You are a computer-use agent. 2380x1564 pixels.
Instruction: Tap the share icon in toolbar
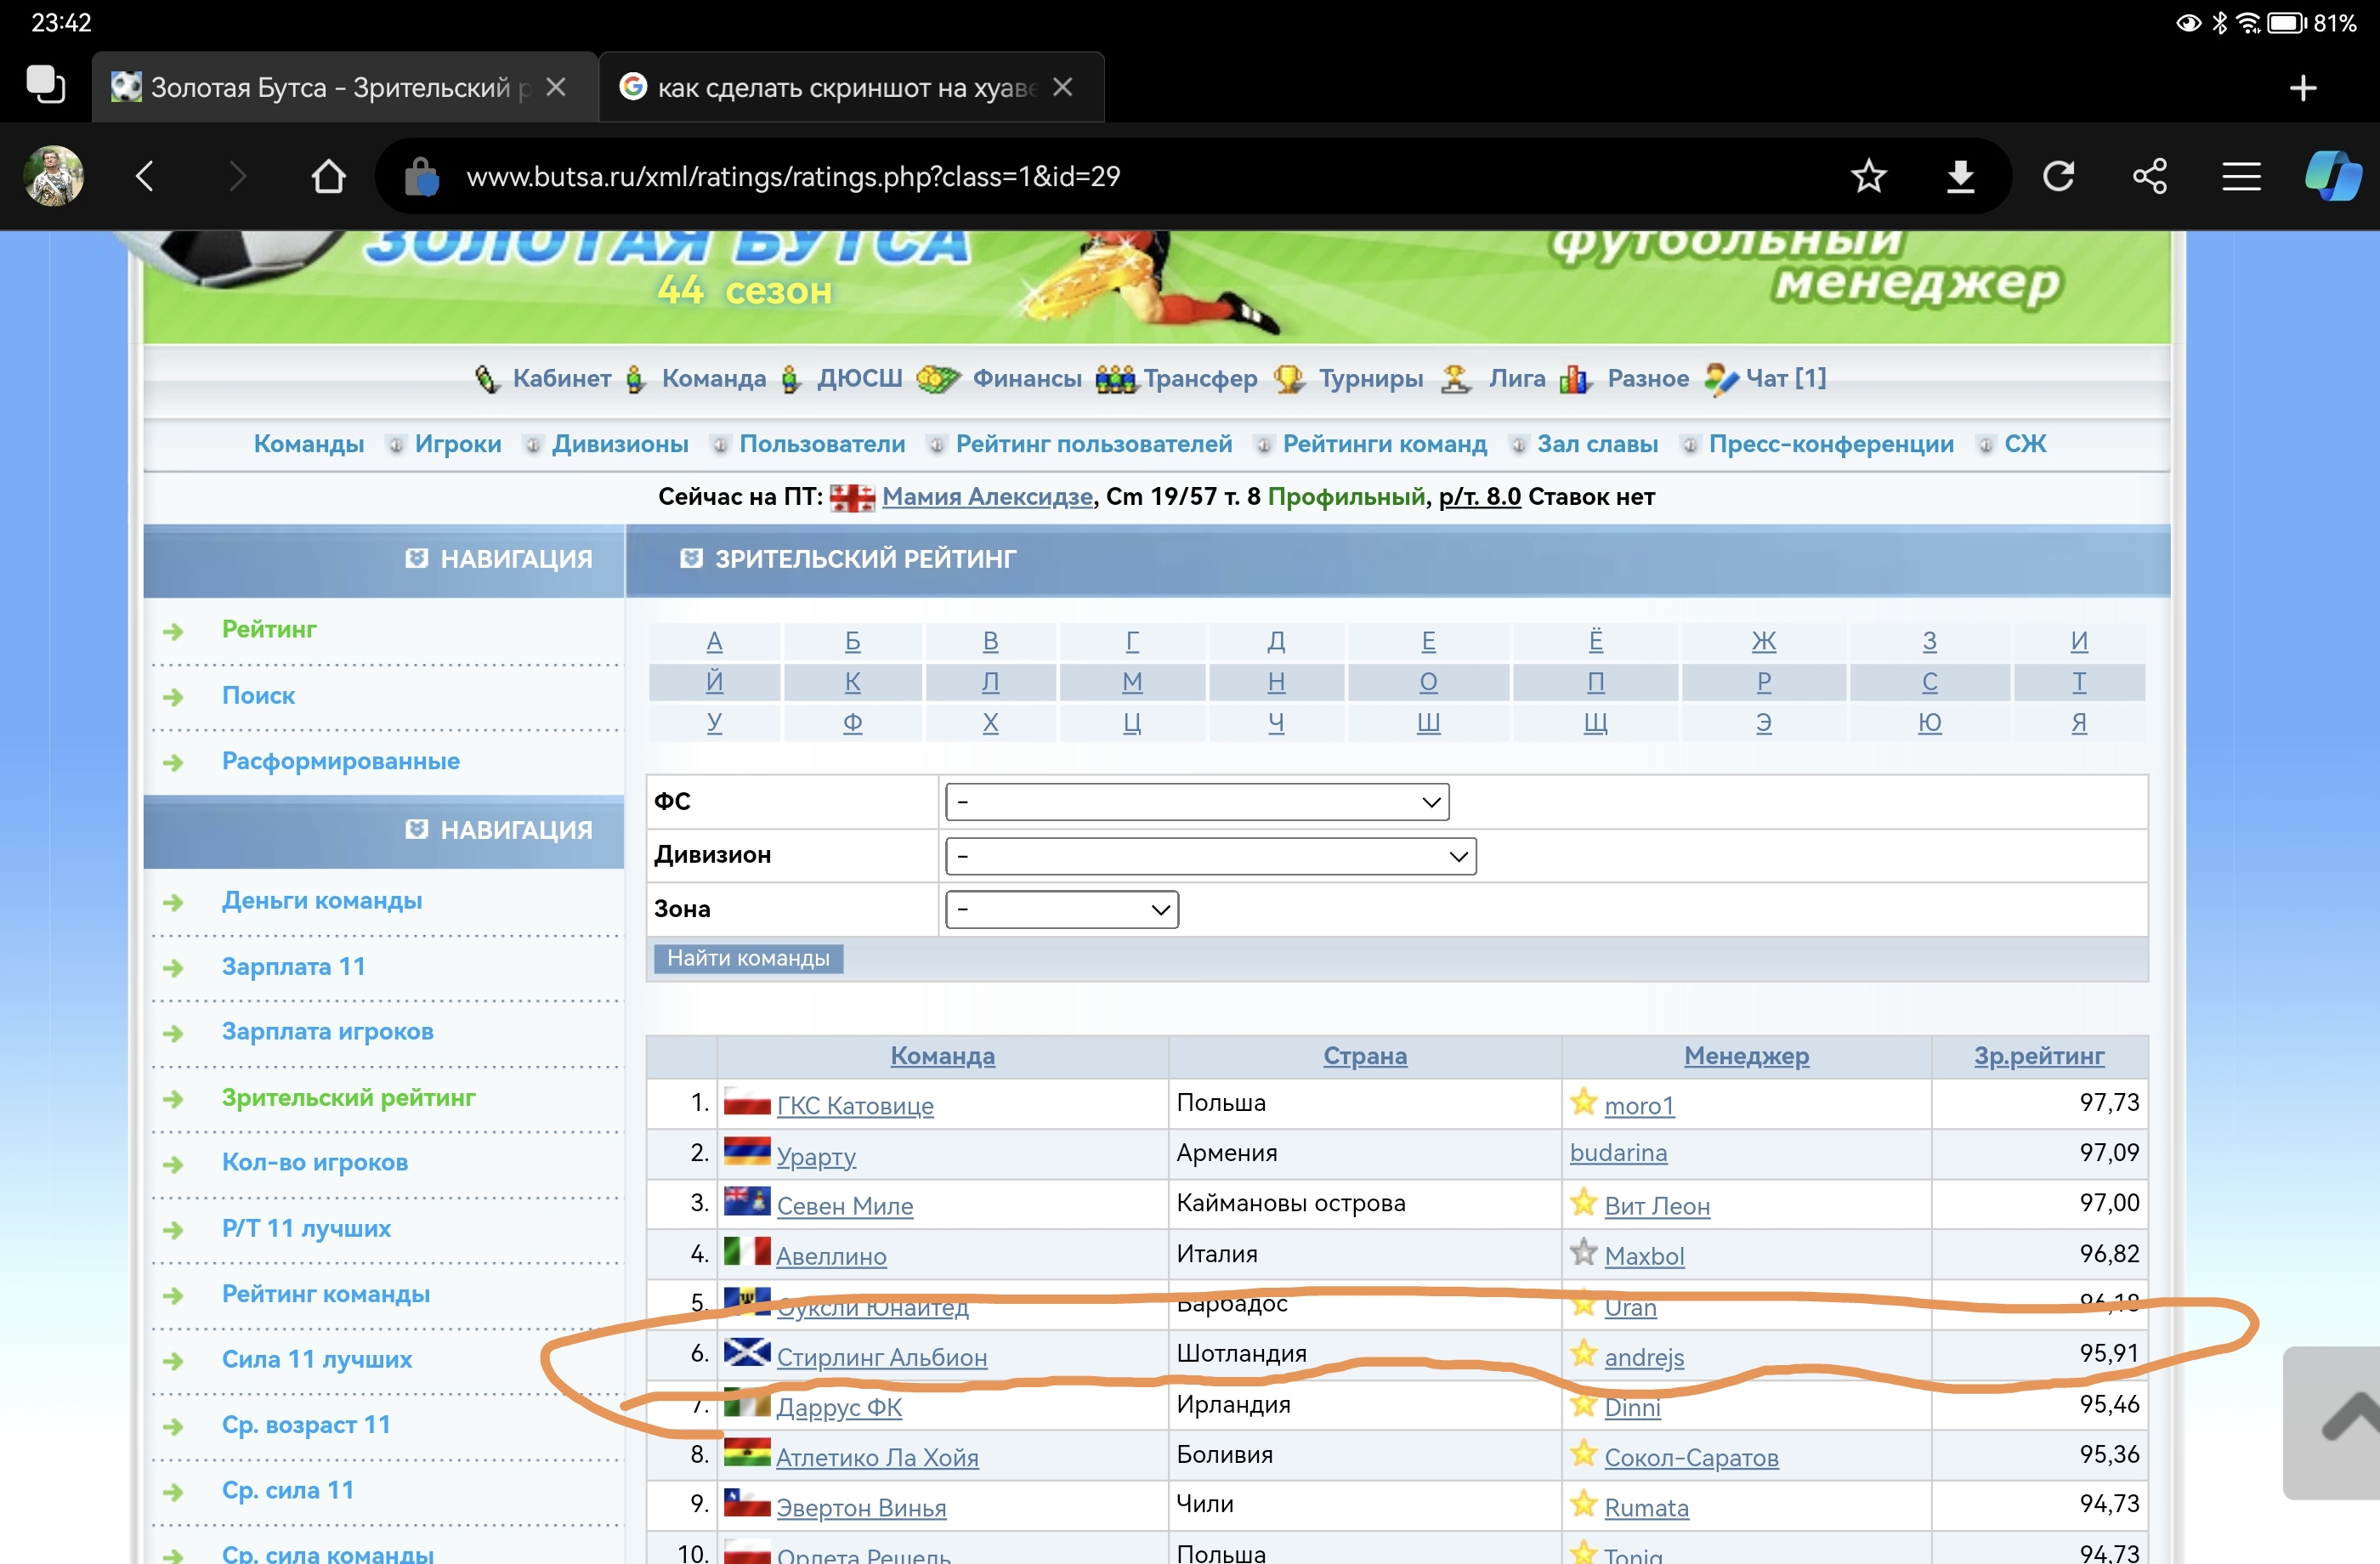[x=2150, y=177]
